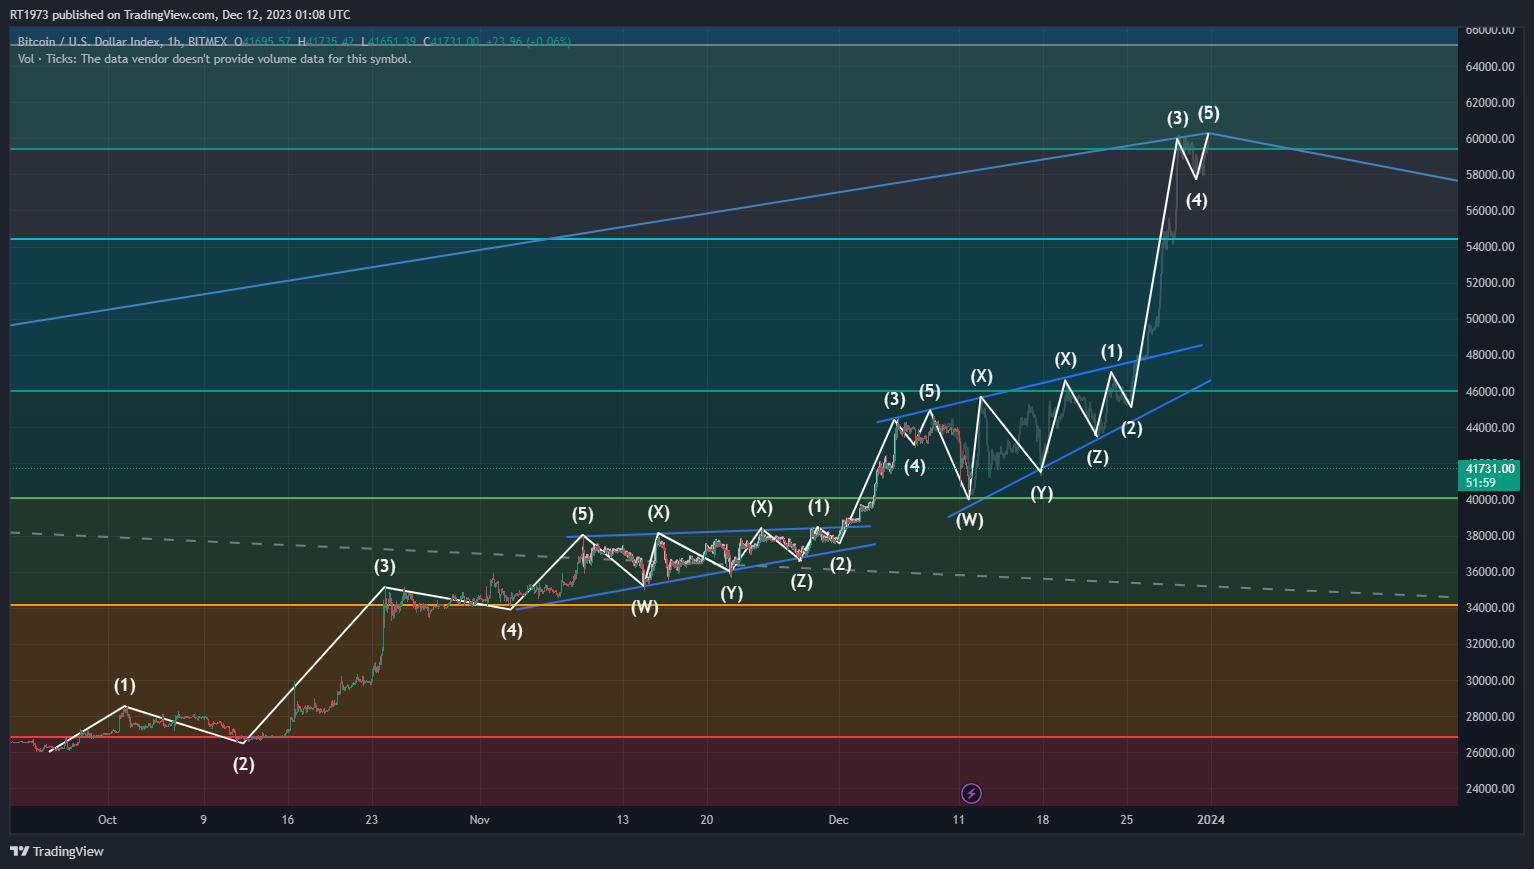This screenshot has width=1534, height=869.
Task: Select the orange horizontal line near 34000
Action: [x=734, y=605]
